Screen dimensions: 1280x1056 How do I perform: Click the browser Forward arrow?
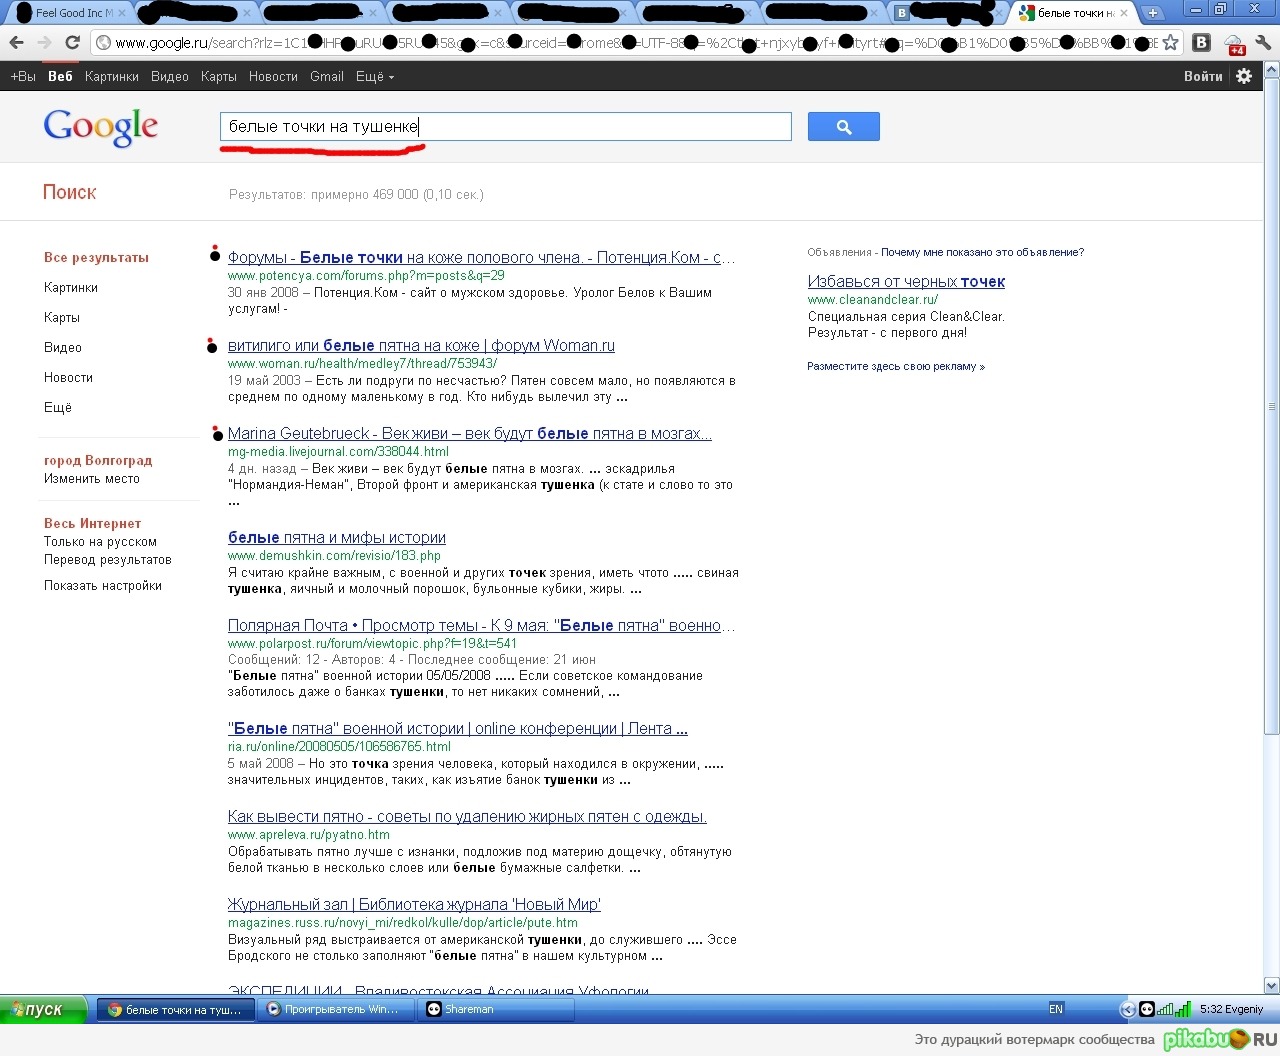tap(44, 43)
